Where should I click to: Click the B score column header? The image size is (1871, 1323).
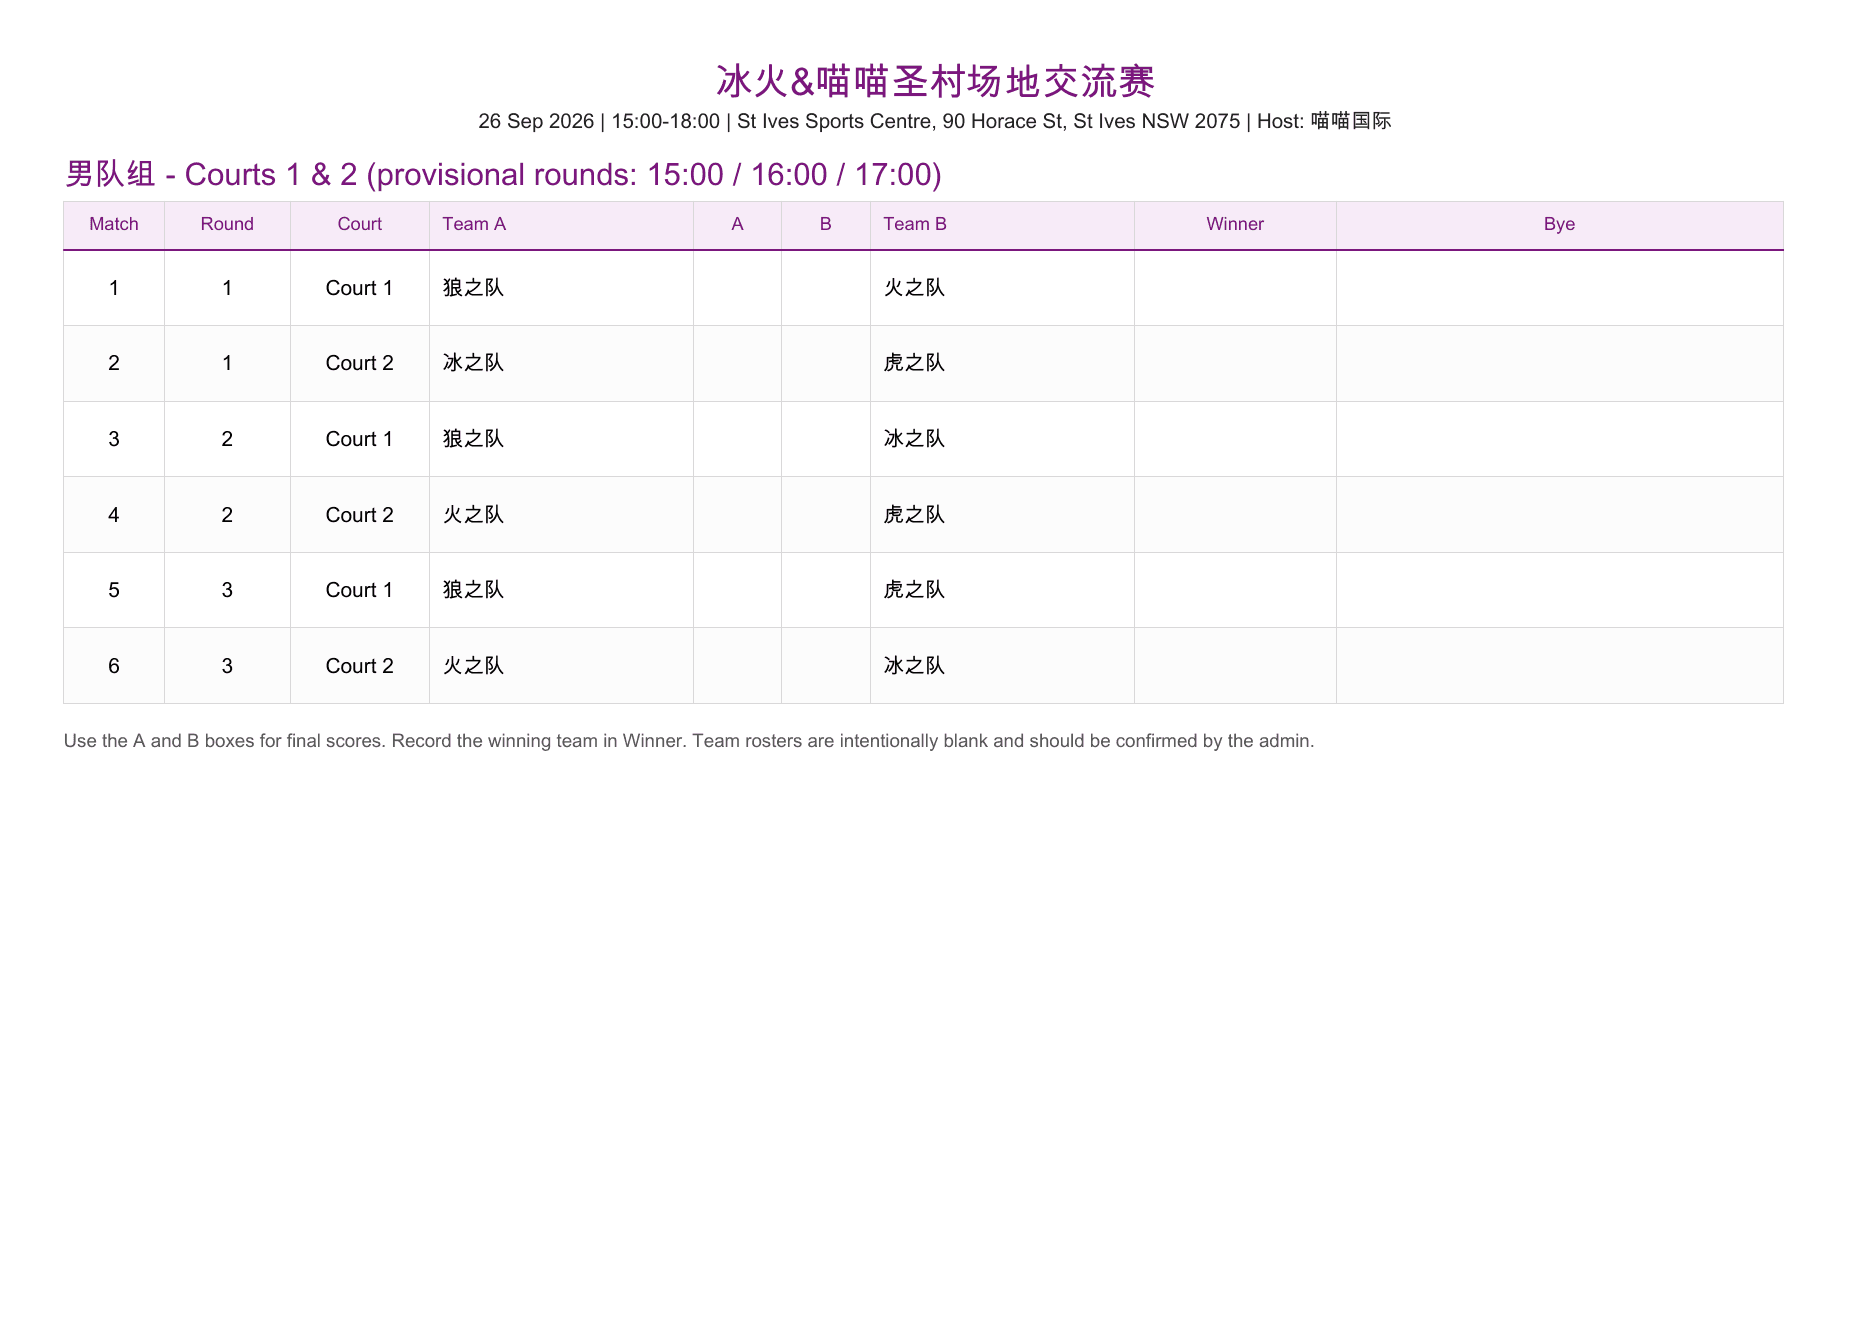pos(826,224)
